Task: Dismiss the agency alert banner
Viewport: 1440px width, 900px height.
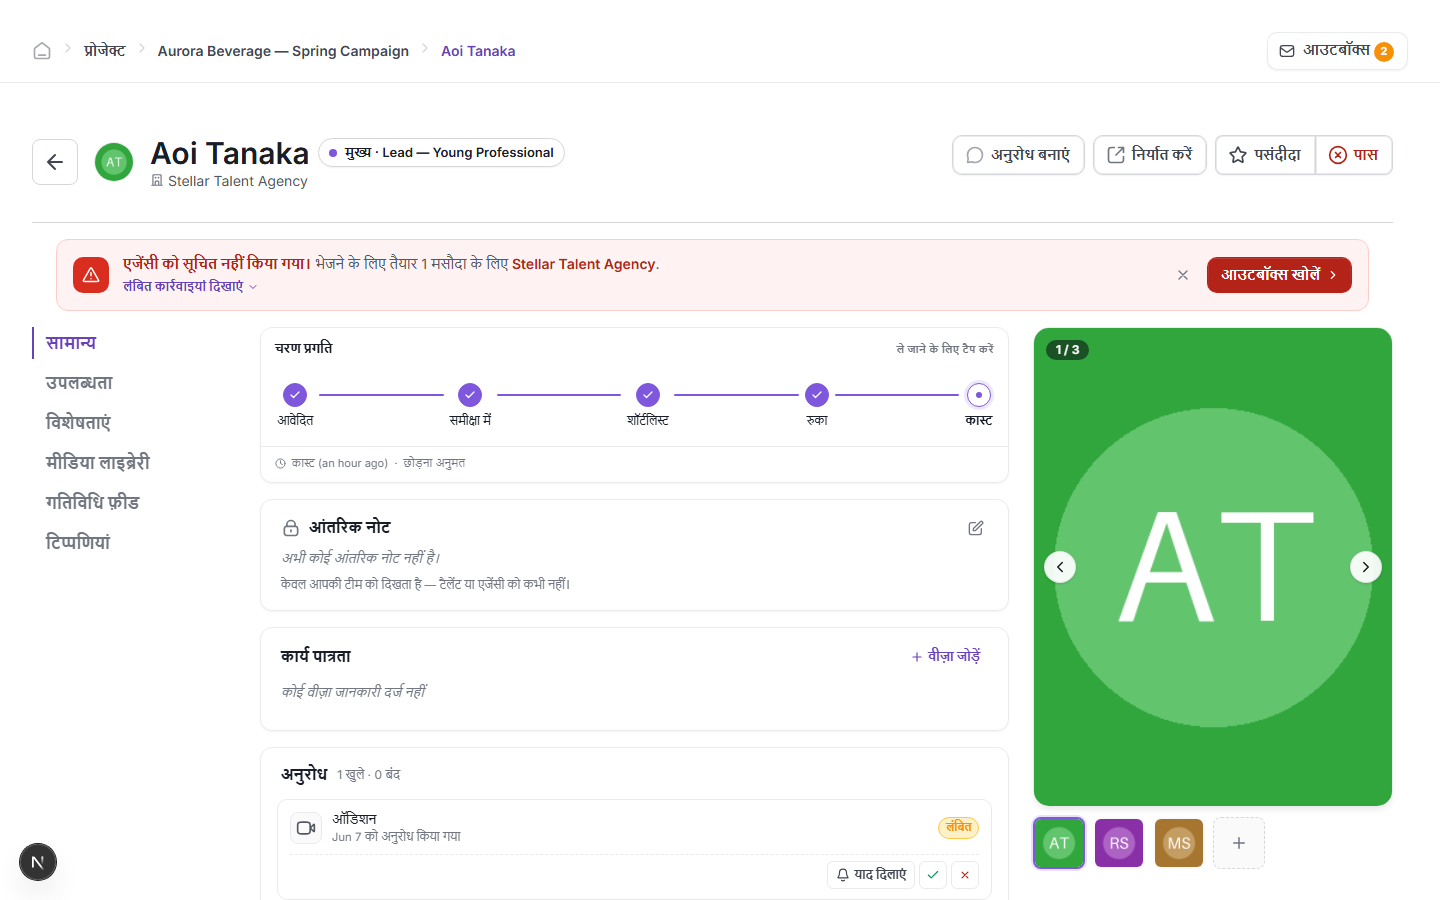Action: pos(1183,275)
